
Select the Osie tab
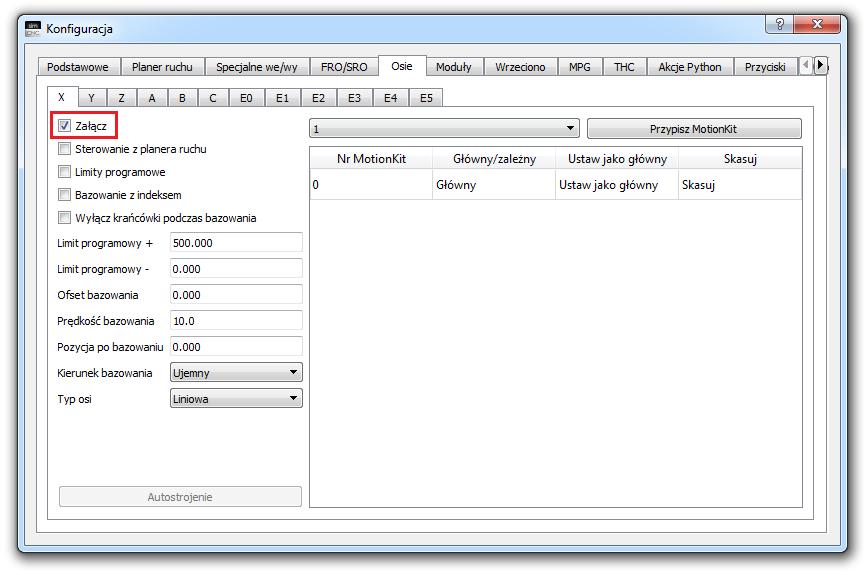click(x=402, y=66)
